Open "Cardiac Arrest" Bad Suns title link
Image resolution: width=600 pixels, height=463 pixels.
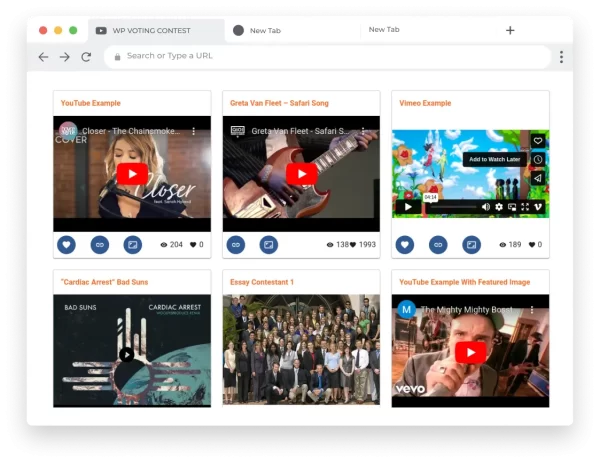104,282
